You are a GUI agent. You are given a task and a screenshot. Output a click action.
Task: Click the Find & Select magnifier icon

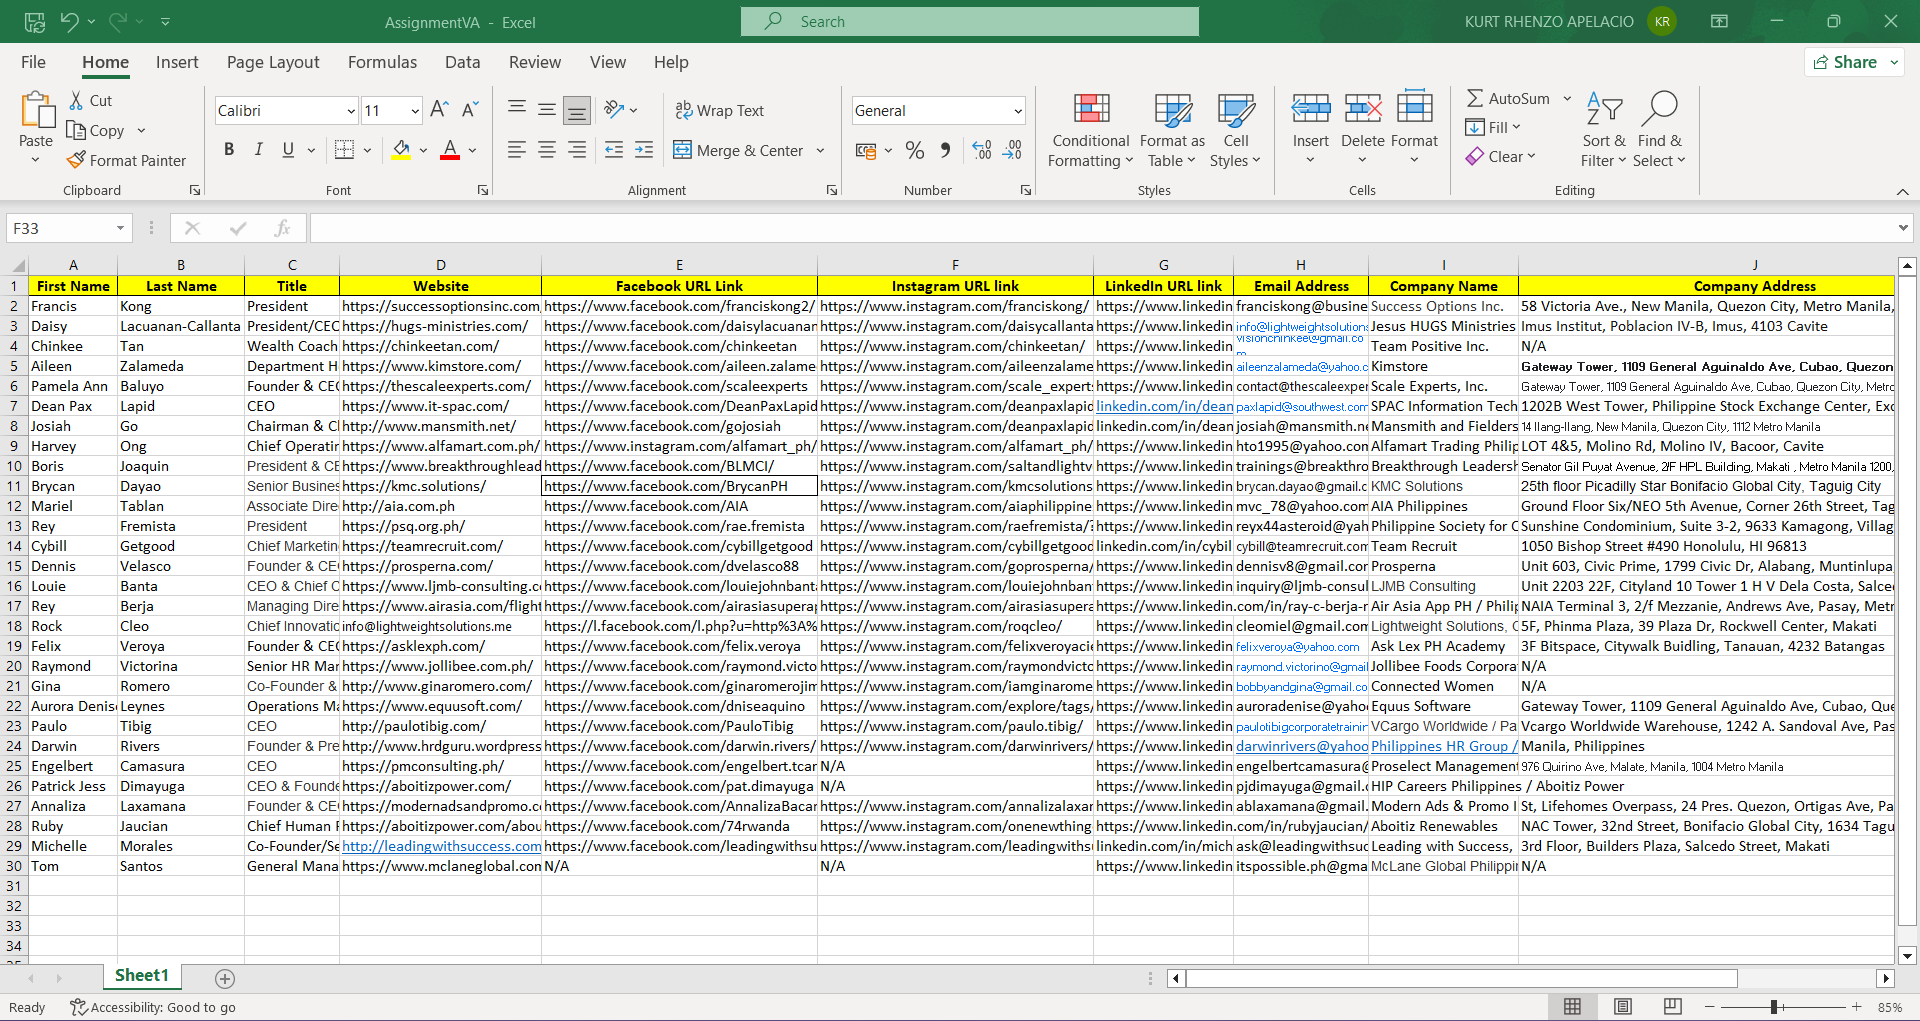[1659, 110]
